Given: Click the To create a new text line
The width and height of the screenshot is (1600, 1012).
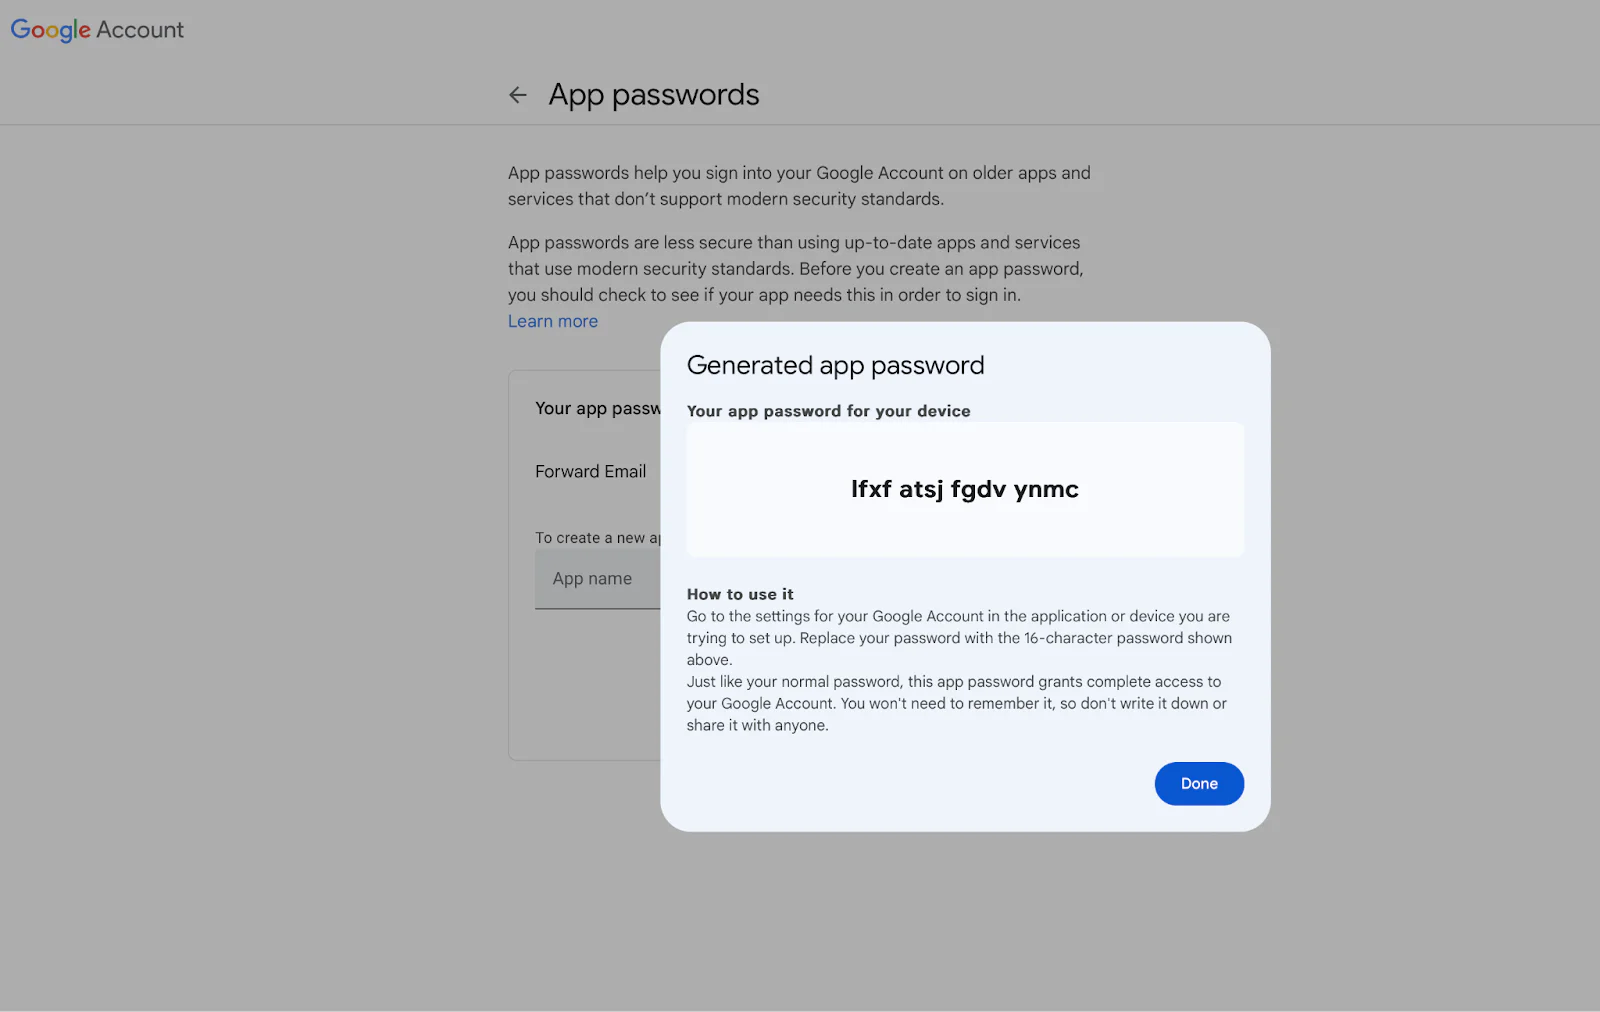Looking at the screenshot, I should (598, 538).
